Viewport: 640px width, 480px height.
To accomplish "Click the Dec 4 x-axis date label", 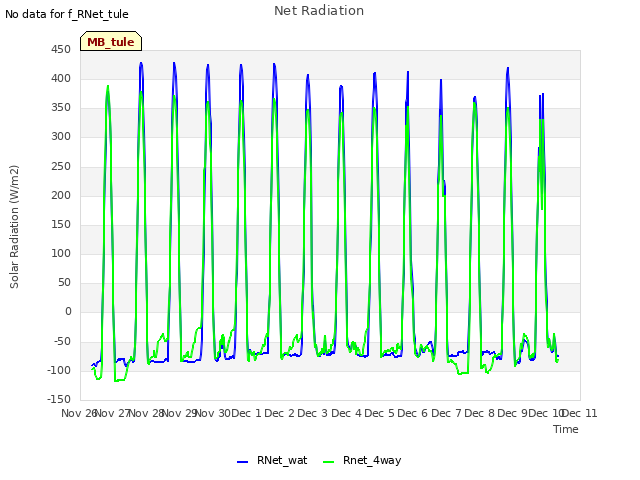I will (346, 413).
